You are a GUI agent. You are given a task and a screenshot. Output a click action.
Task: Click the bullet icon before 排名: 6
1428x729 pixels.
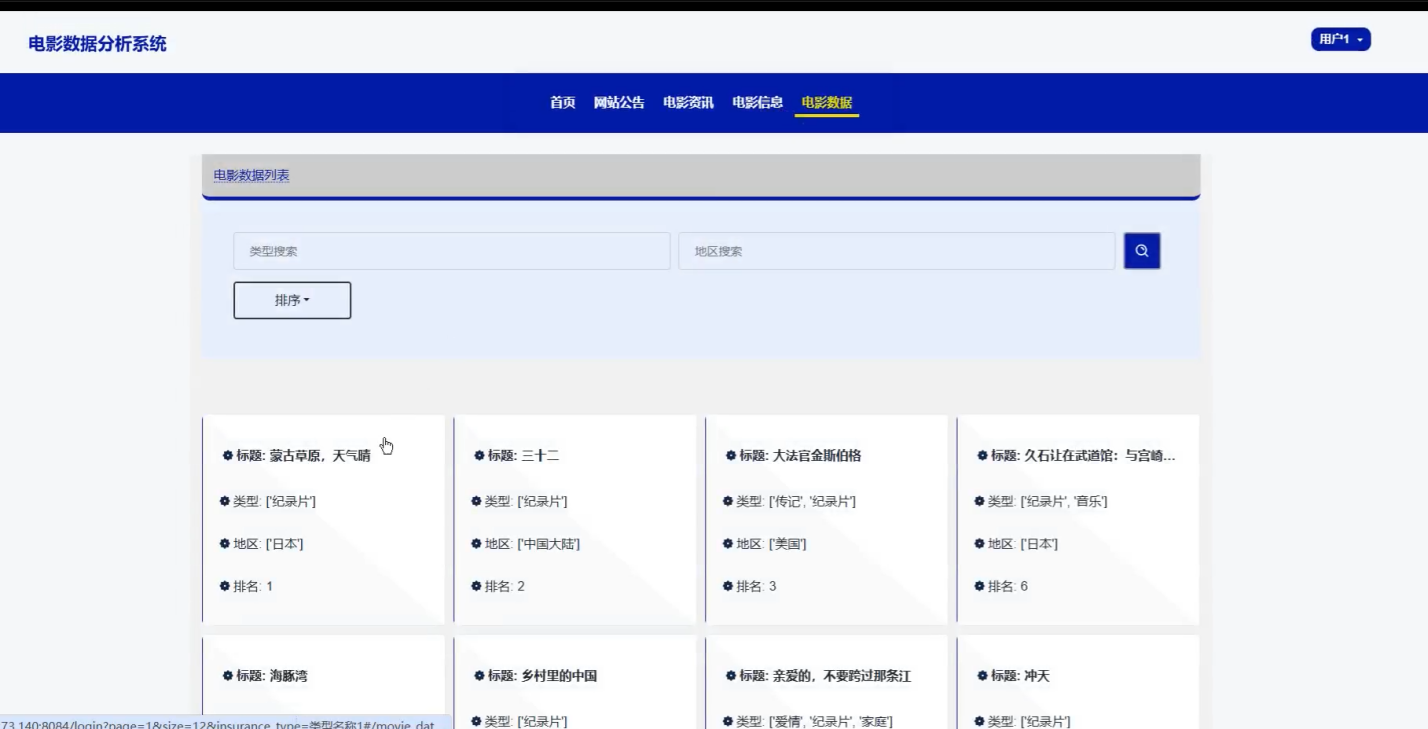[x=980, y=586]
